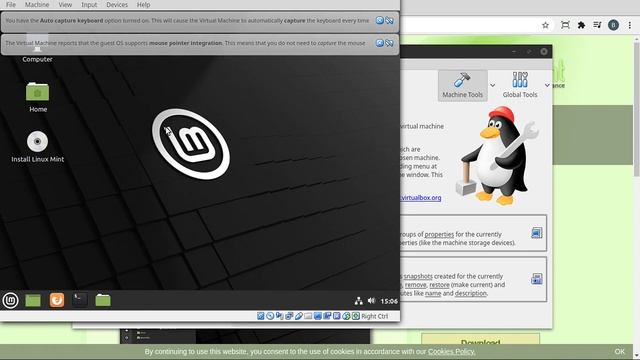
Task: Open the Chrome three-dot menu
Action: coord(630,25)
